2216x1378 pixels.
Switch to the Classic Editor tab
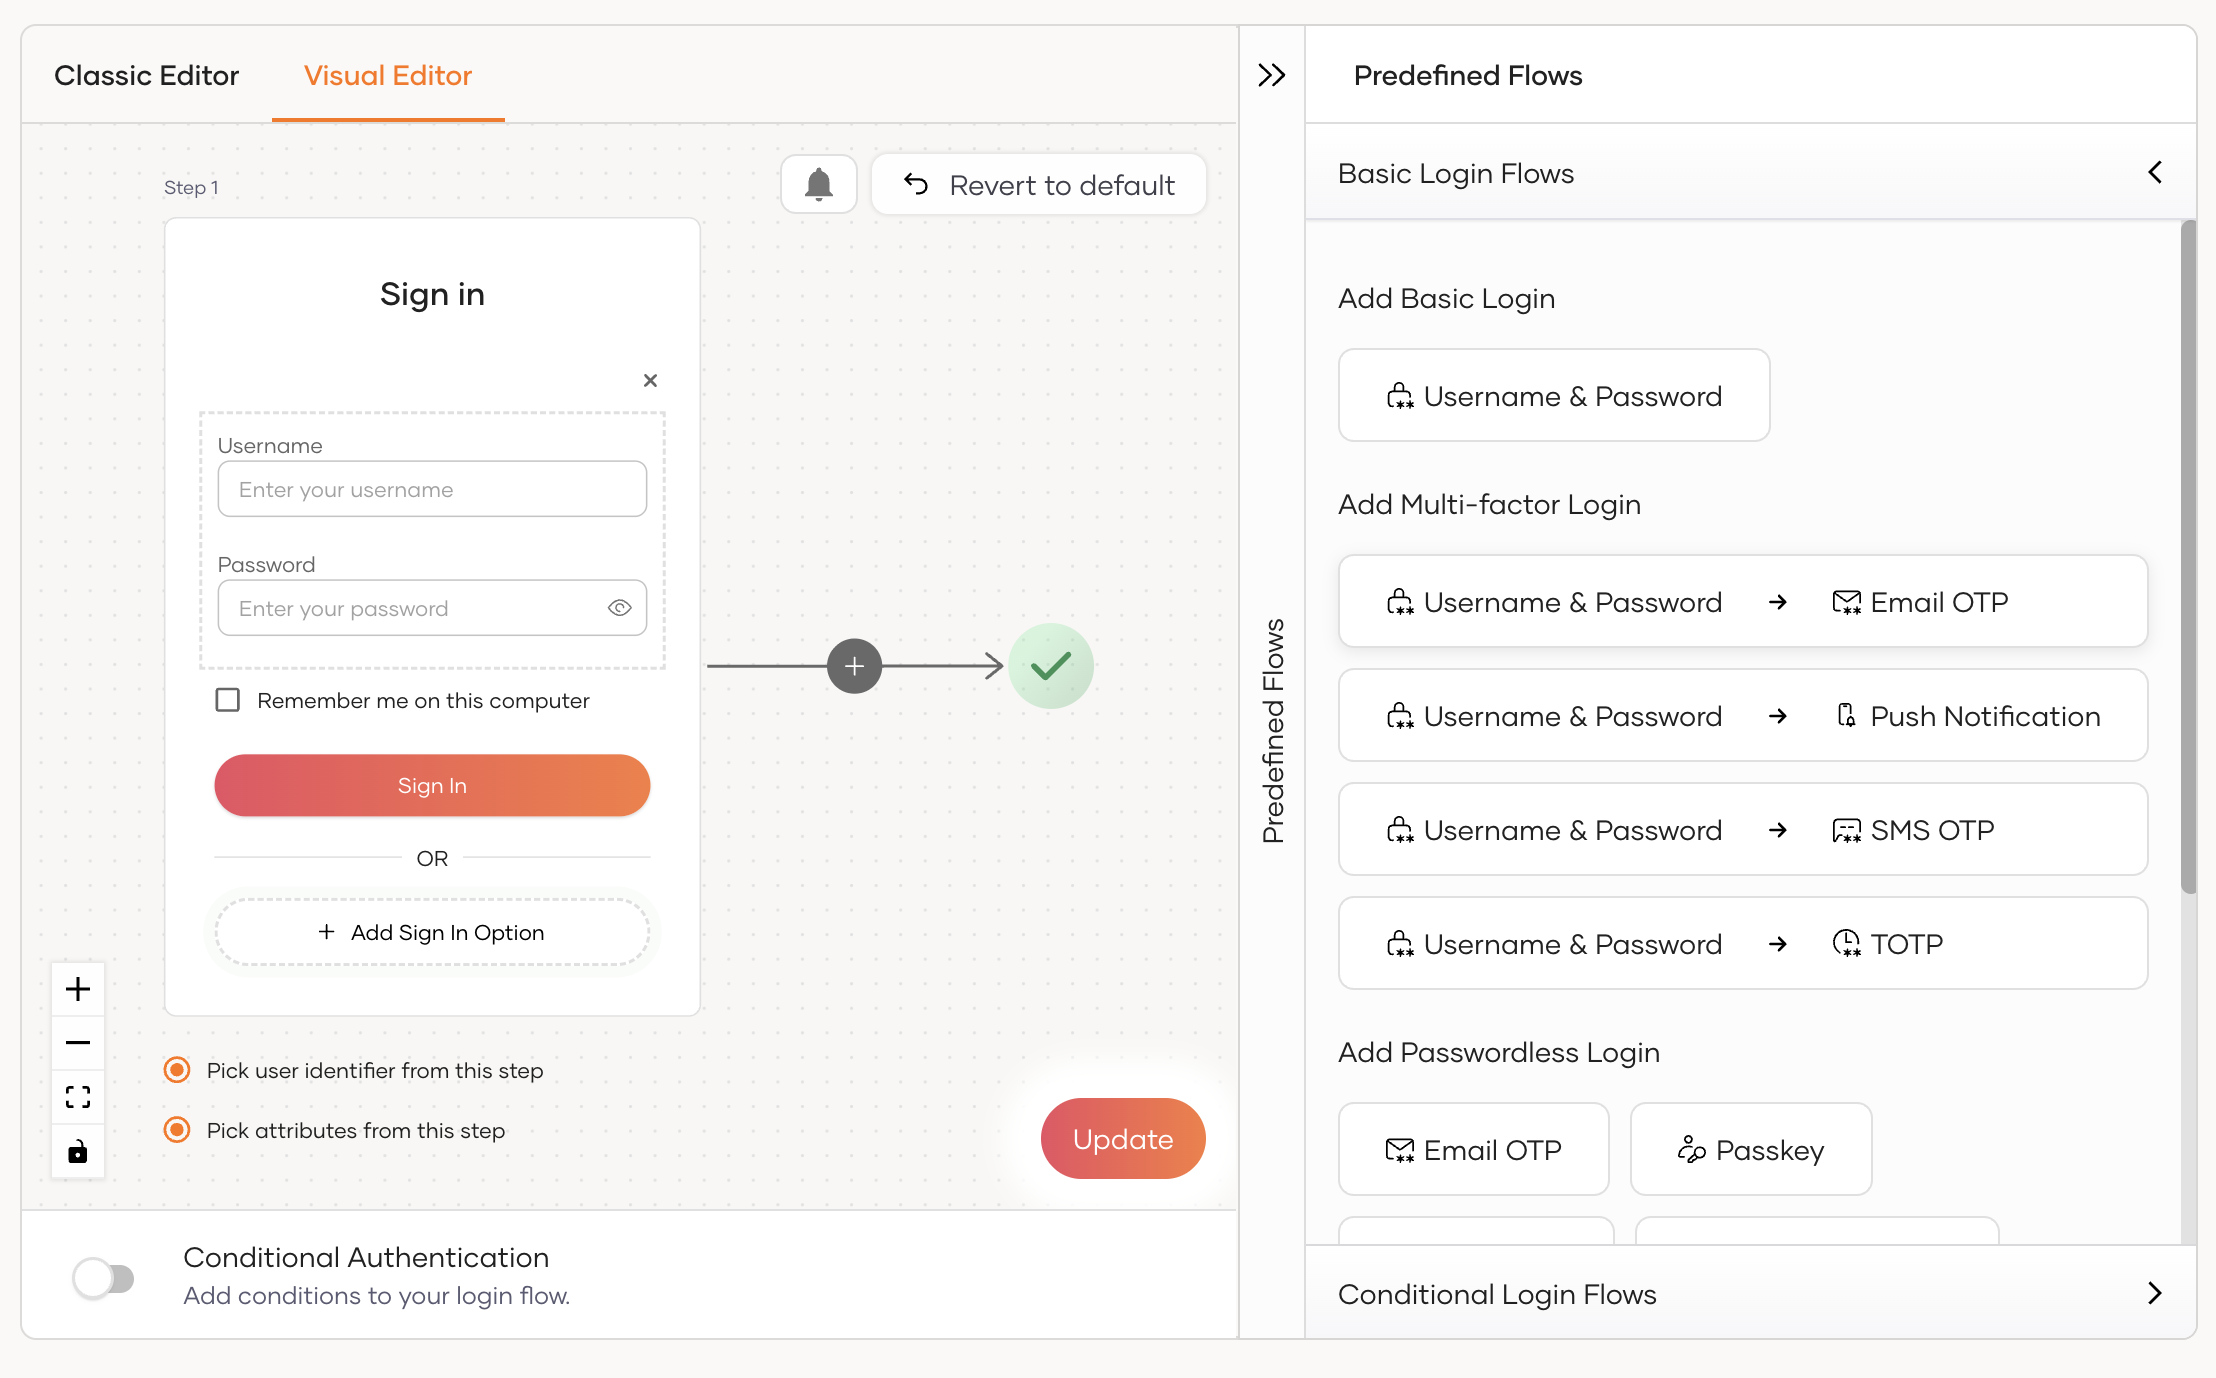146,75
